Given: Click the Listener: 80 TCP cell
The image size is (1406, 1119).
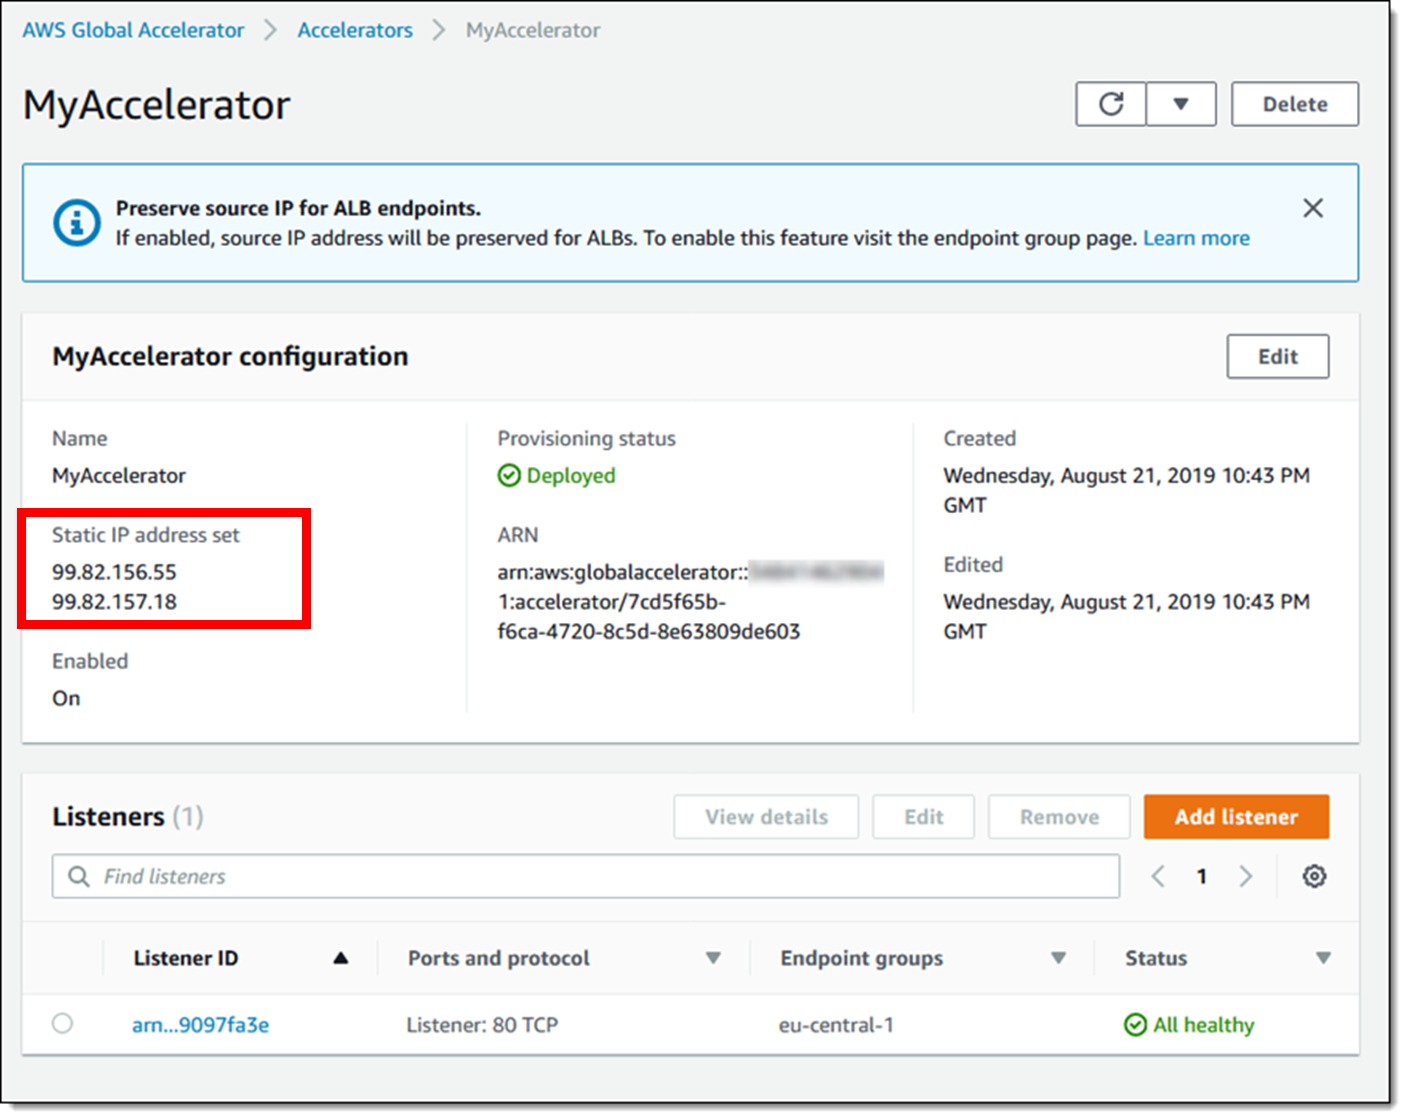Looking at the screenshot, I should (x=482, y=1025).
